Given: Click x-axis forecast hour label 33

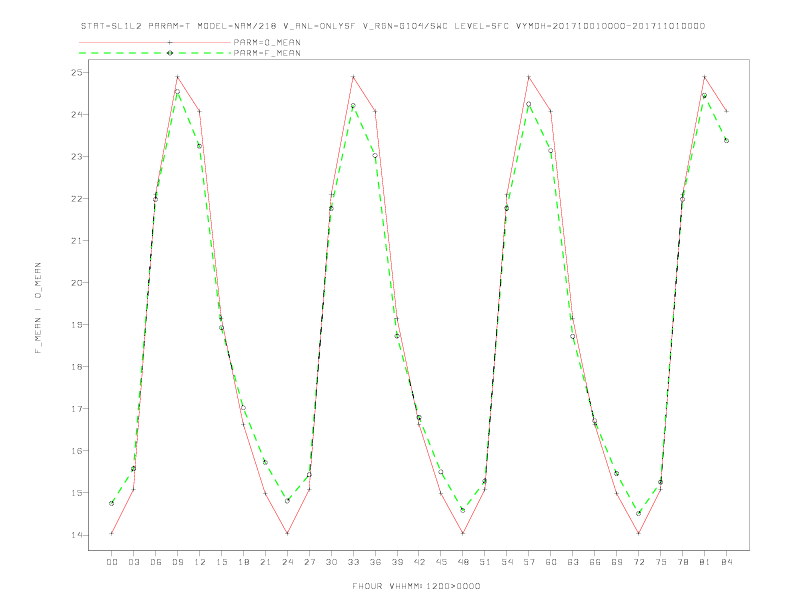Looking at the screenshot, I should point(353,562).
